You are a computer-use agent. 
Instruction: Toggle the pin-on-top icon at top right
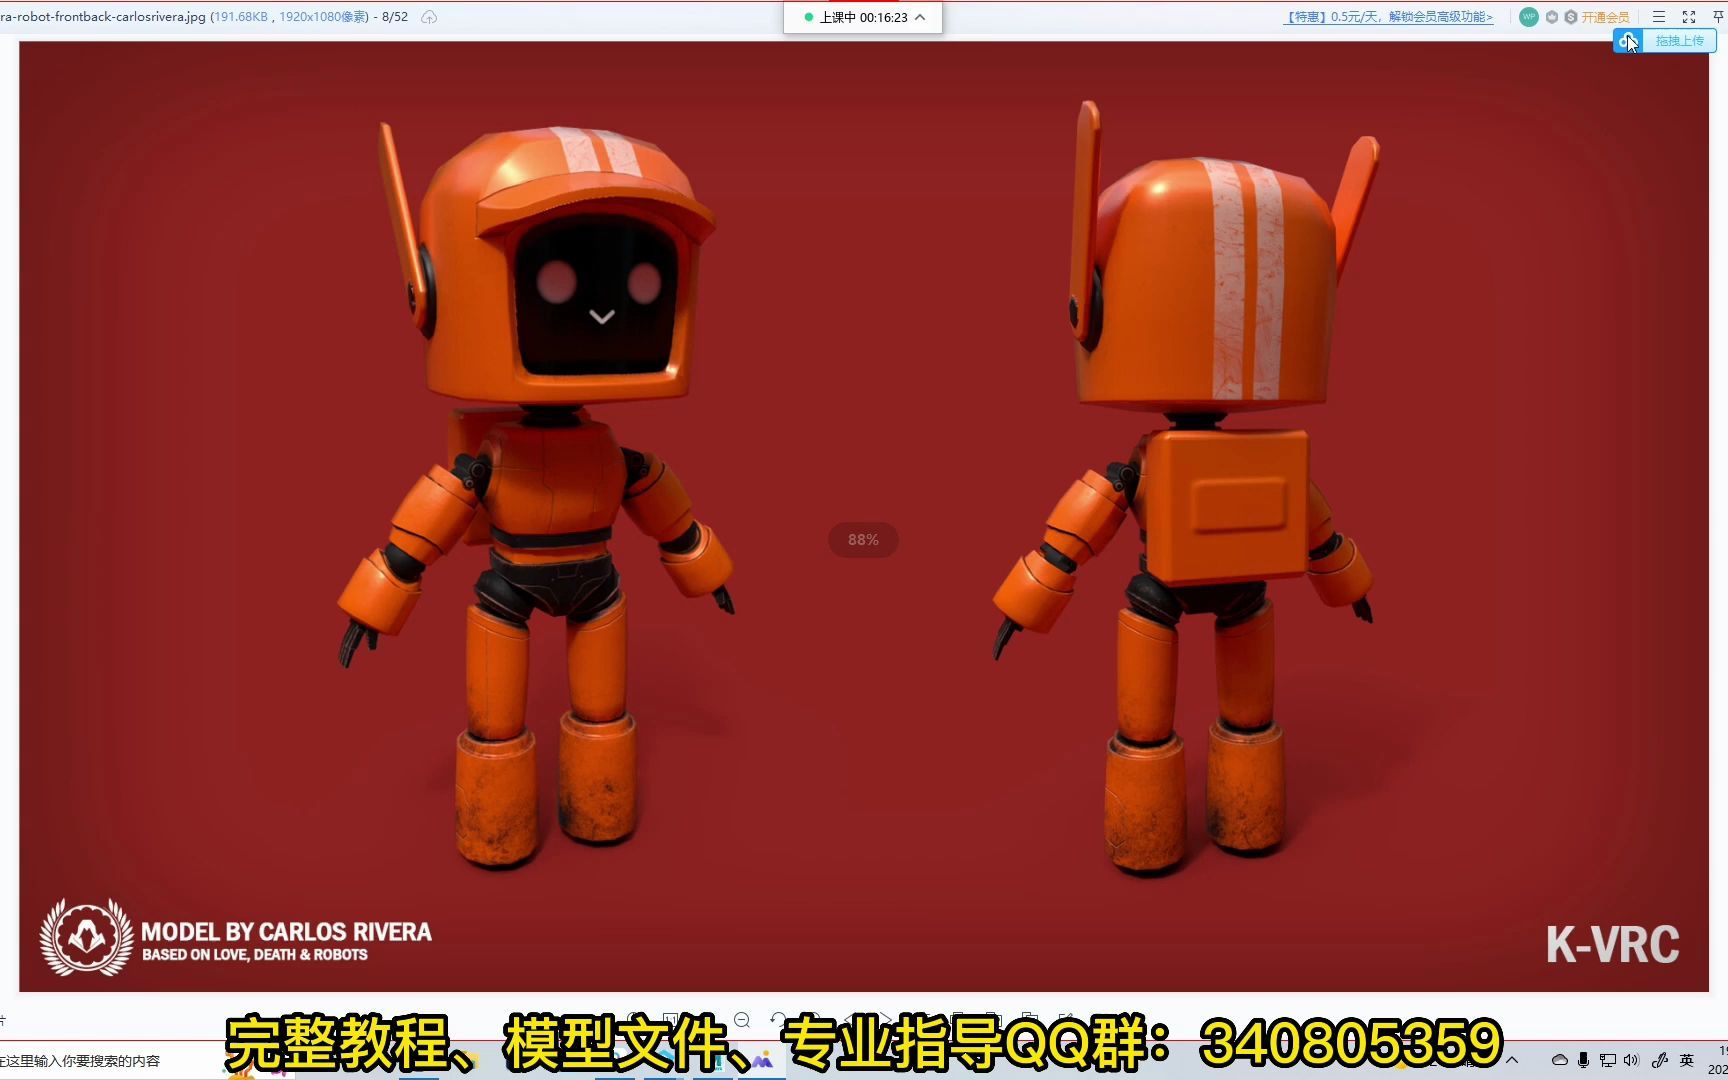[x=1717, y=16]
